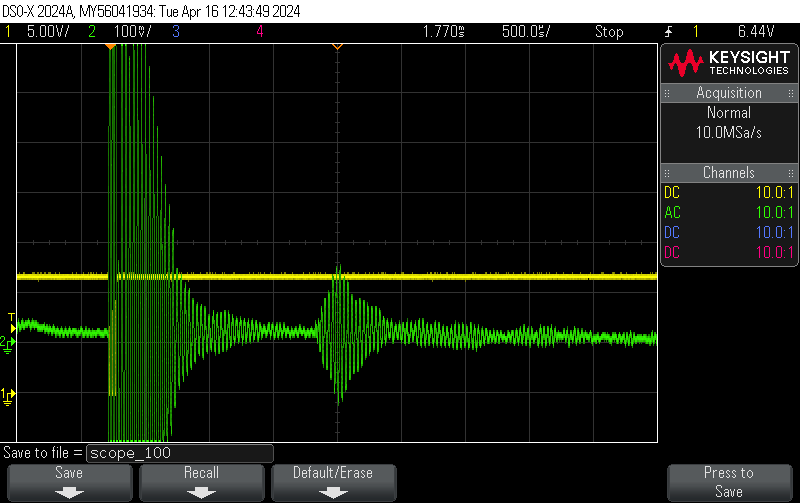Enable channel 4 in the top bar

tap(260, 32)
